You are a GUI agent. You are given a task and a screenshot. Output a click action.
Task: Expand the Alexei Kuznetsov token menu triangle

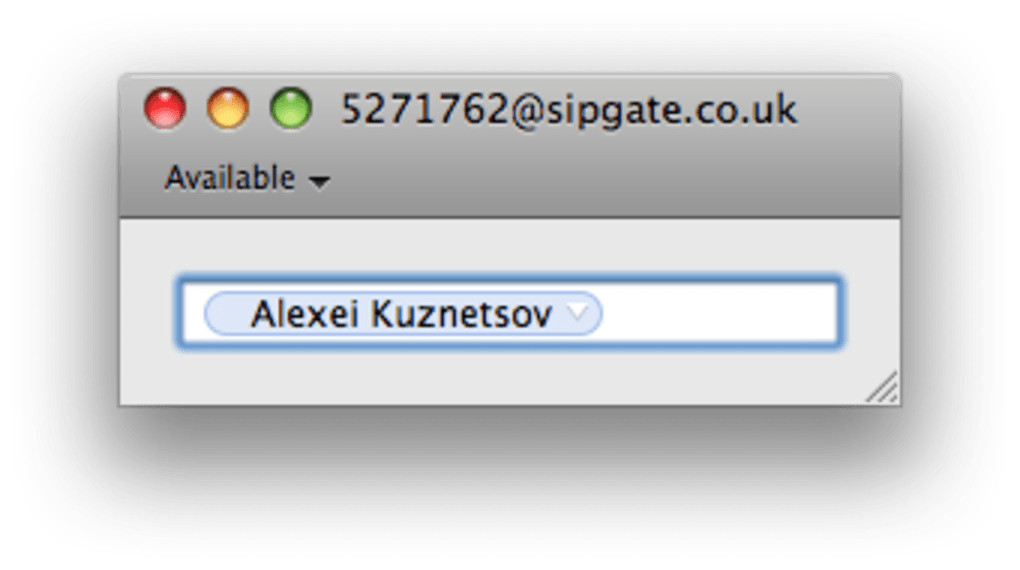tap(578, 313)
